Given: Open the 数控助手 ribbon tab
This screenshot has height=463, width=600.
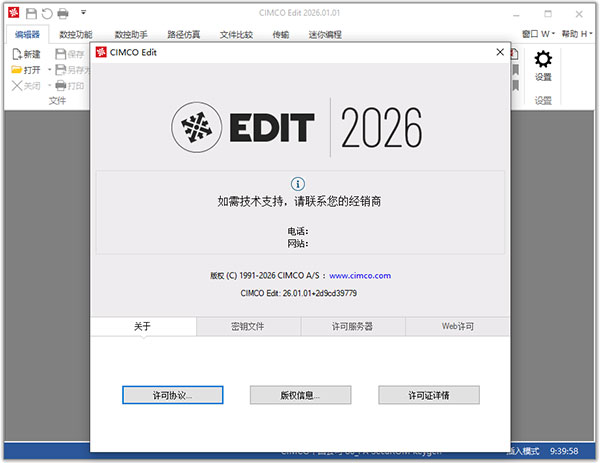Looking at the screenshot, I should click(131, 34).
